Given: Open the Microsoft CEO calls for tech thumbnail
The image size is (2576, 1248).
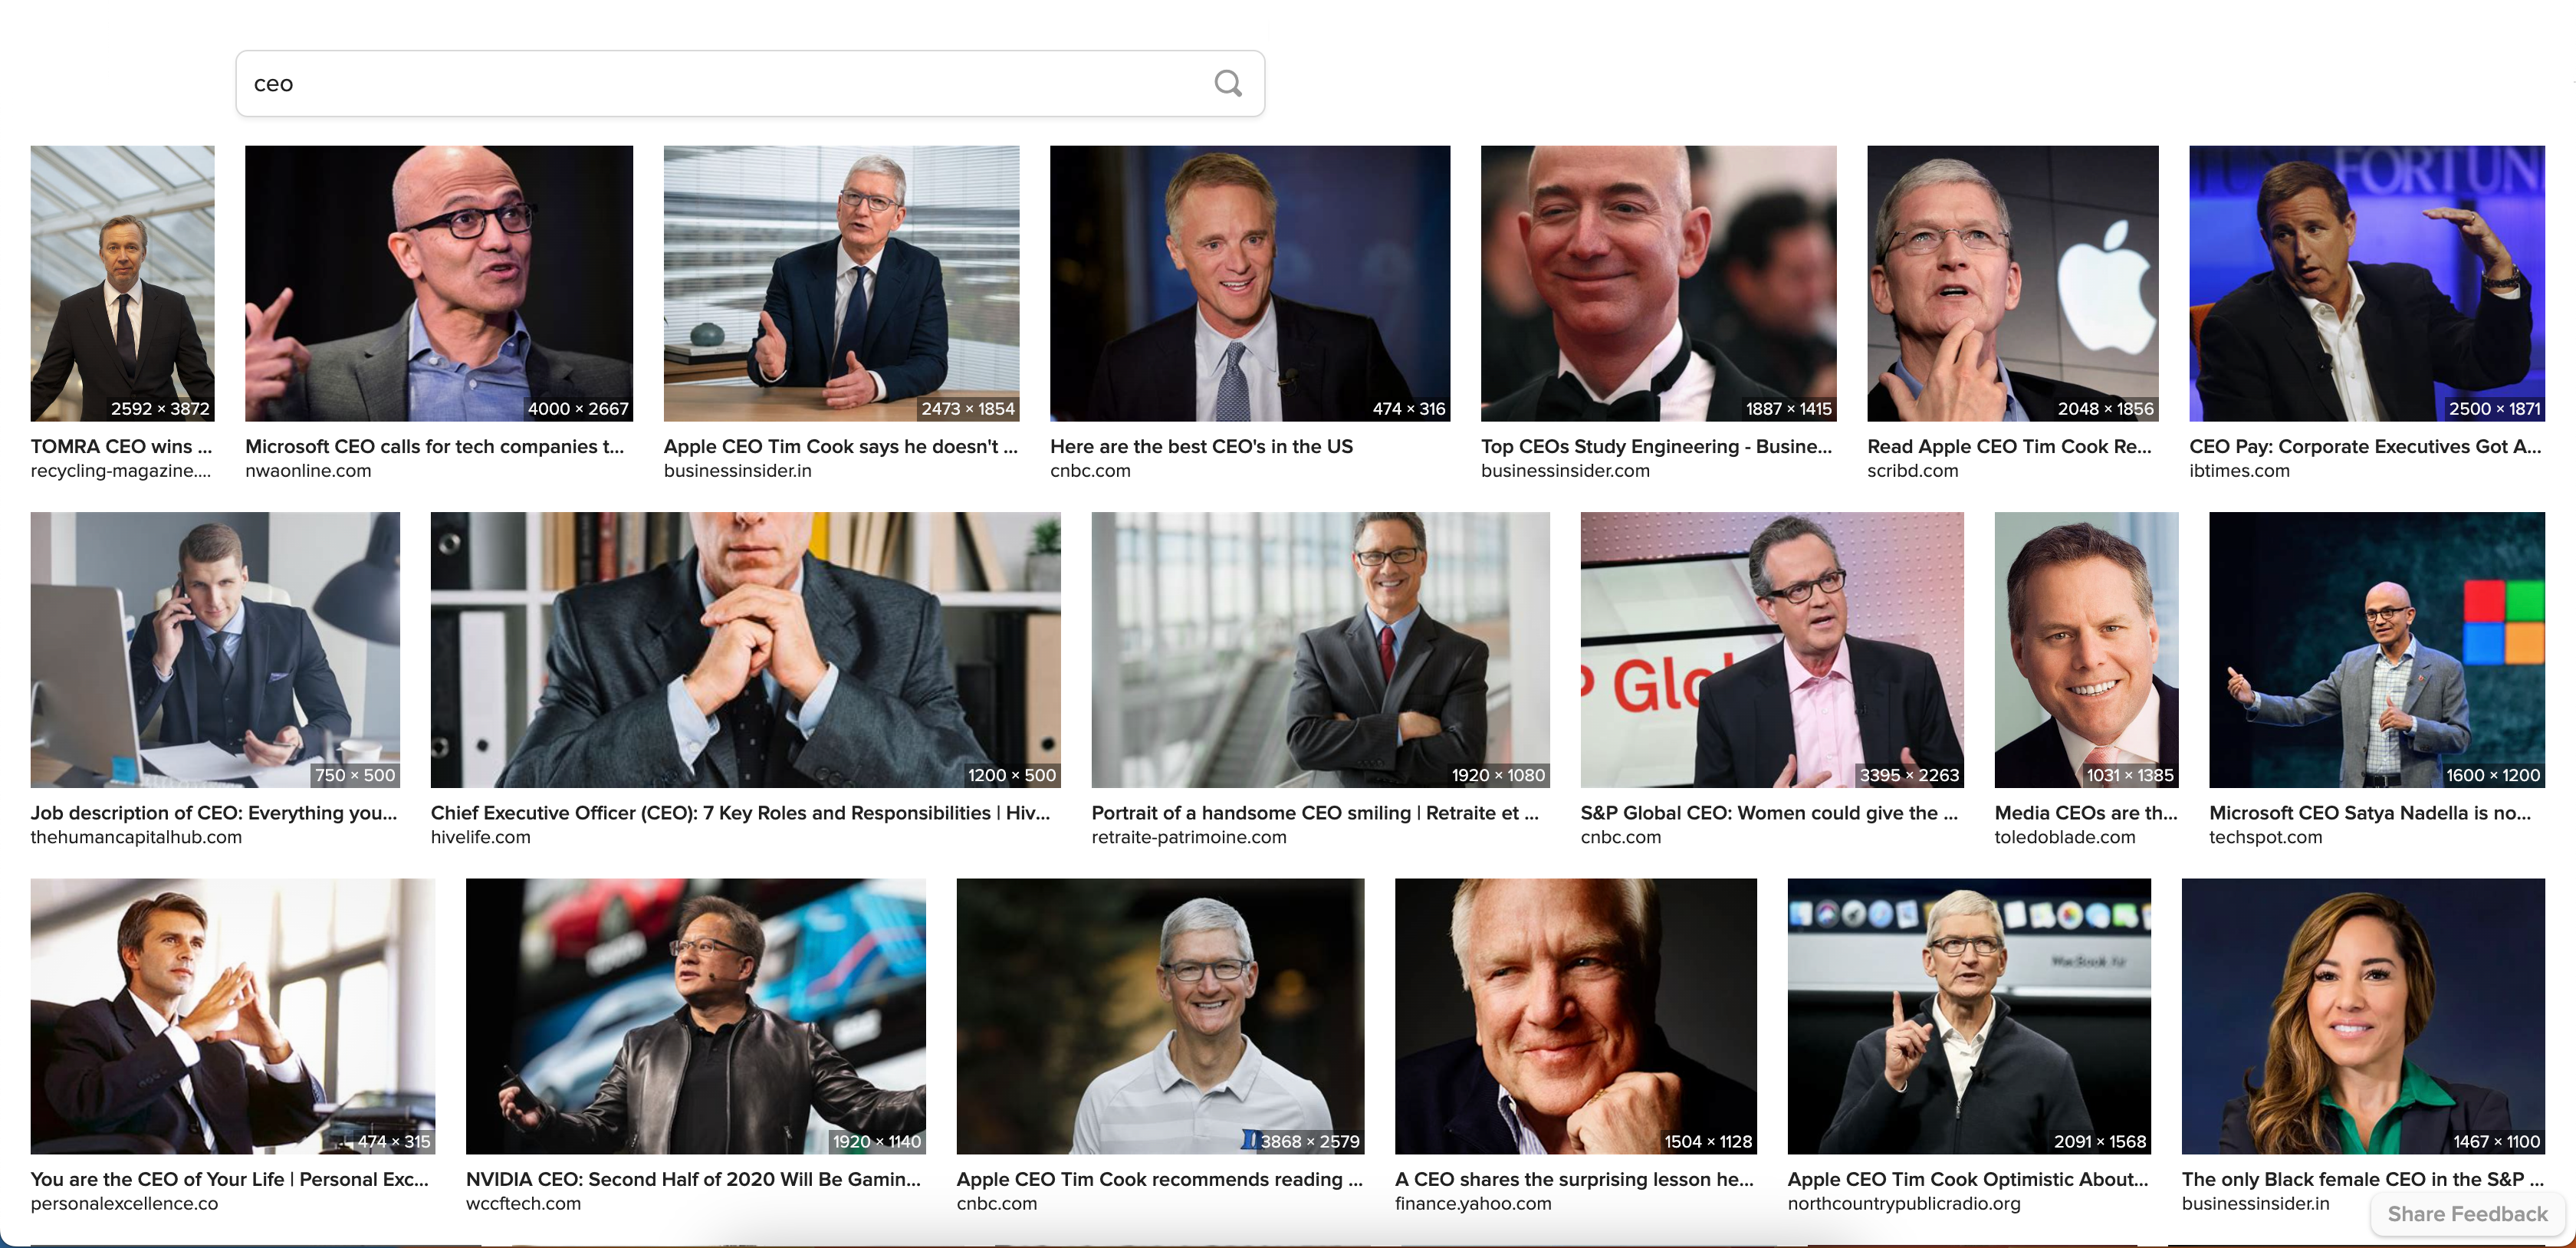Looking at the screenshot, I should pyautogui.click(x=438, y=283).
